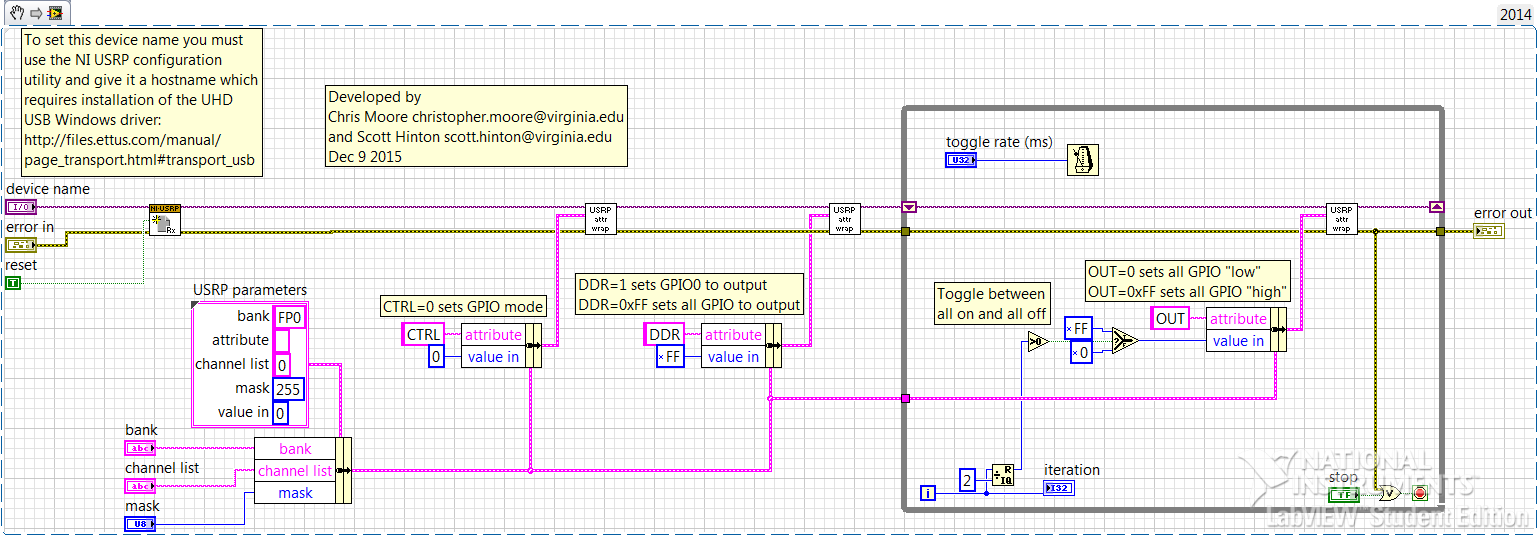Image resolution: width=1538 pixels, height=536 pixels.
Task: Select the error in cluster terminal
Action: coord(20,245)
